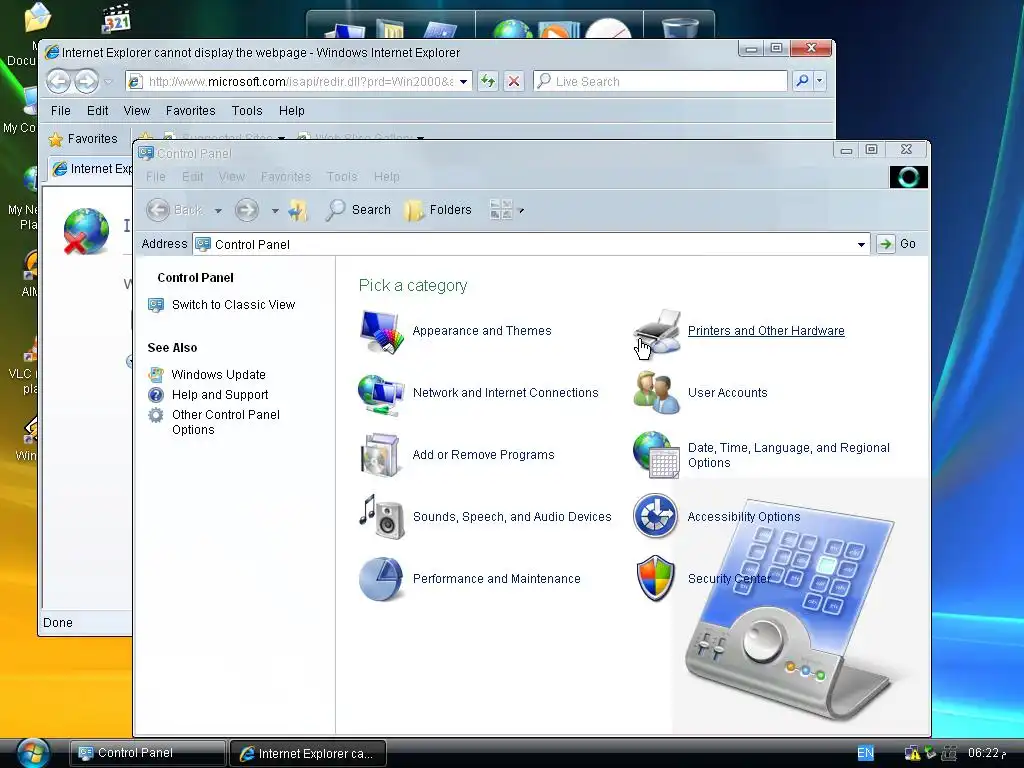The width and height of the screenshot is (1024, 768).
Task: Open Sounds, Speech, and Audio Devices icon
Action: click(x=381, y=517)
